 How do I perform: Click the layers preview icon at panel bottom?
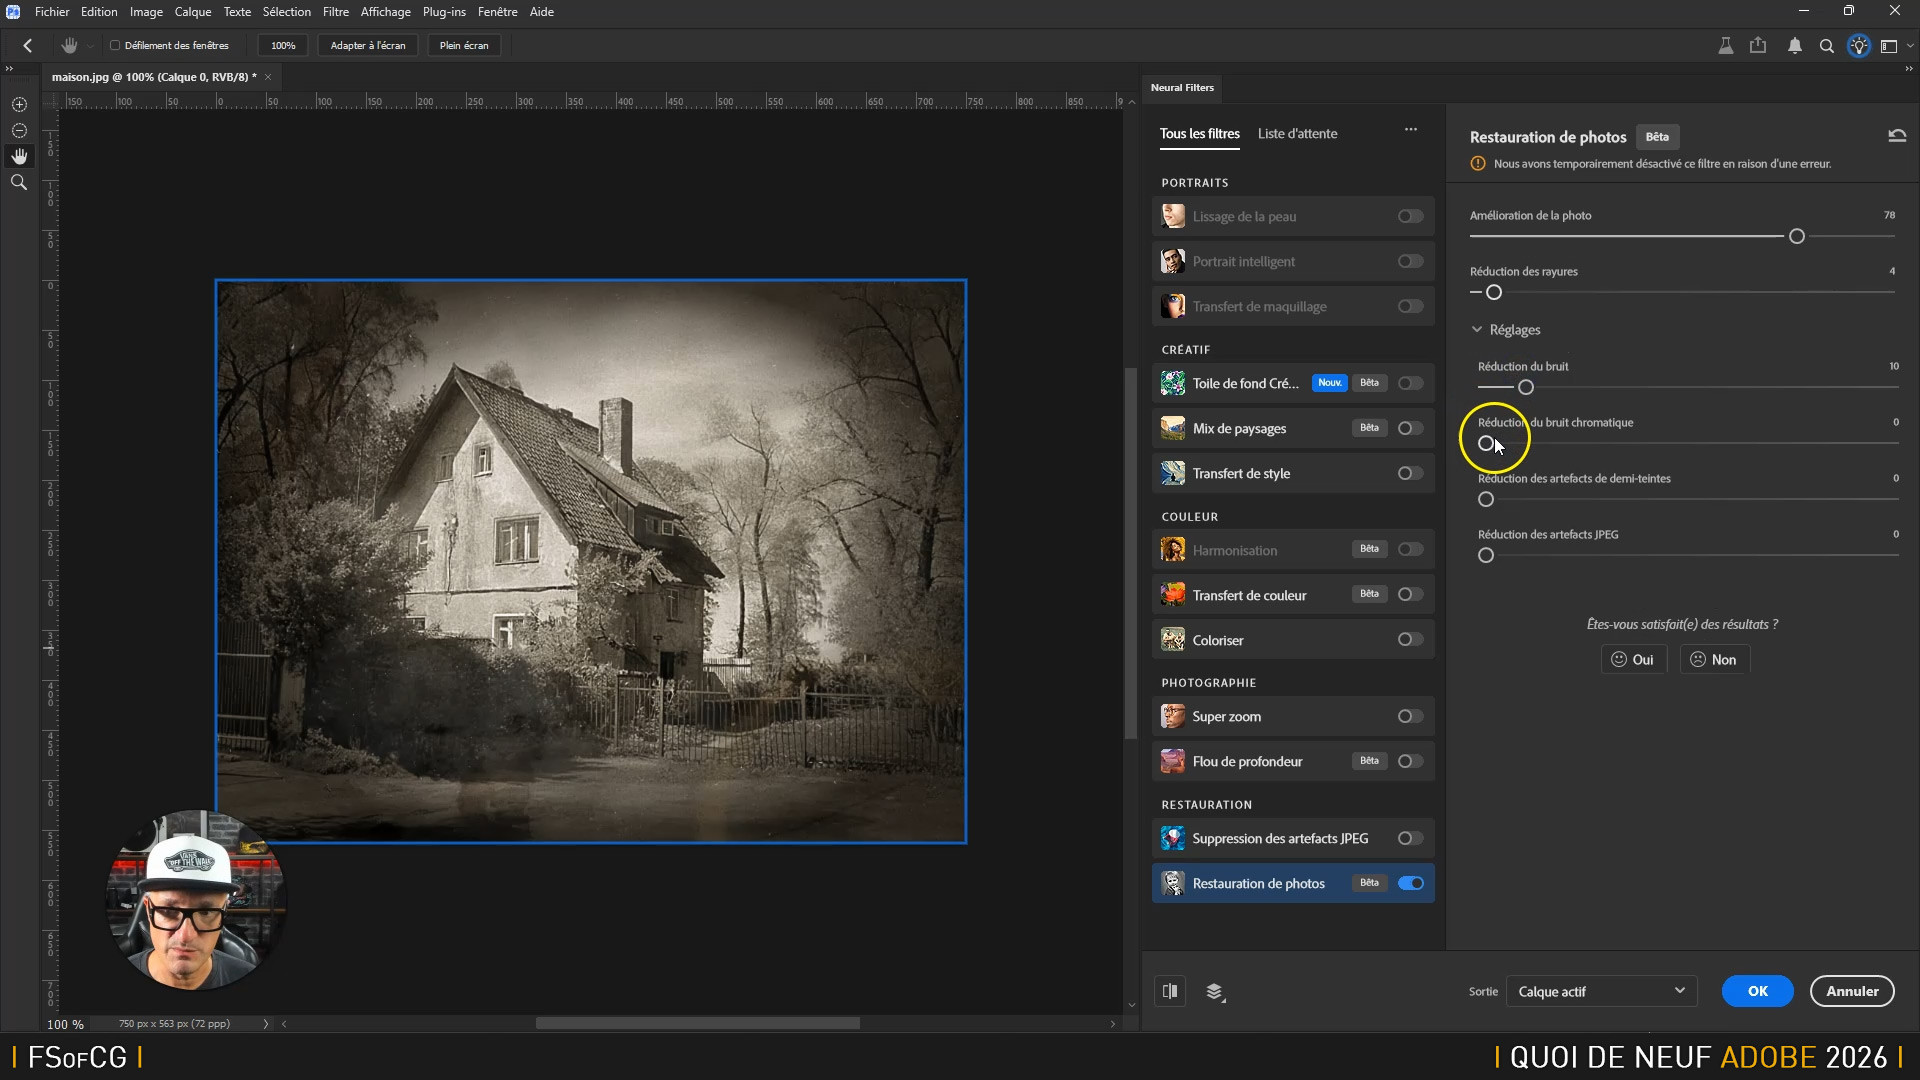click(x=1215, y=991)
